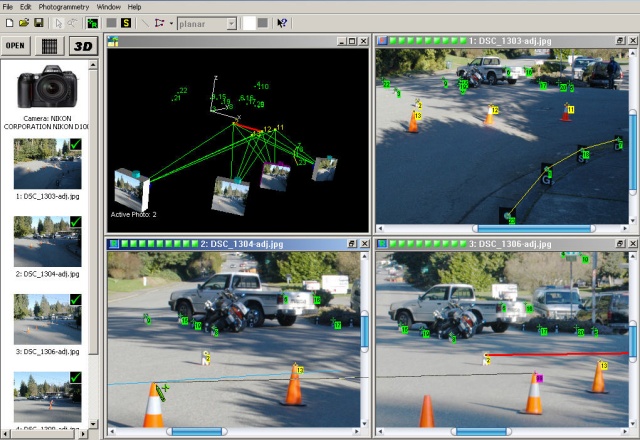Open the Window menu
This screenshot has width=640, height=440.
coord(109,6)
